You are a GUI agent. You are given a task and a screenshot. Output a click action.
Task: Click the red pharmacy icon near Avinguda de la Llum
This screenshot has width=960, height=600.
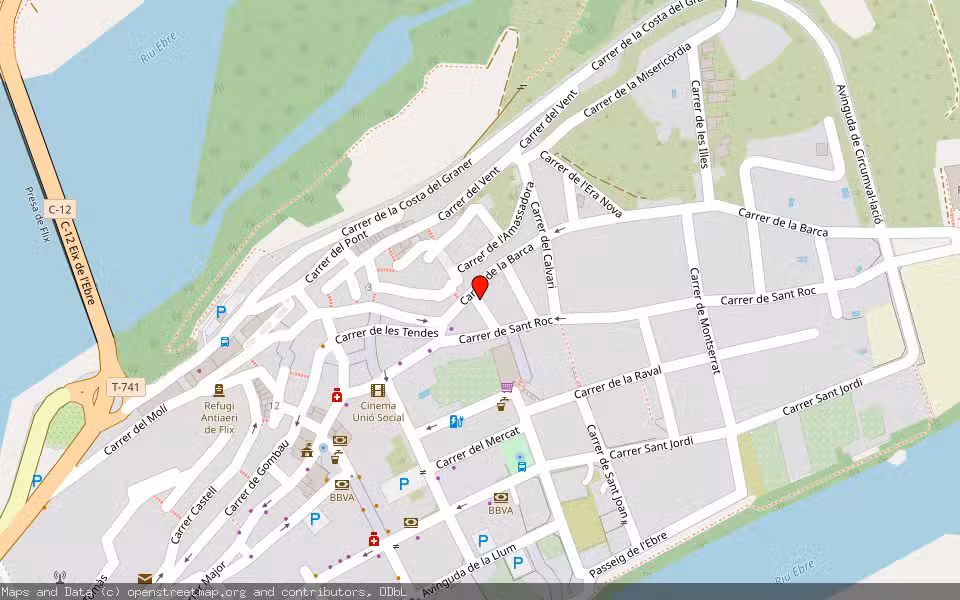point(373,540)
